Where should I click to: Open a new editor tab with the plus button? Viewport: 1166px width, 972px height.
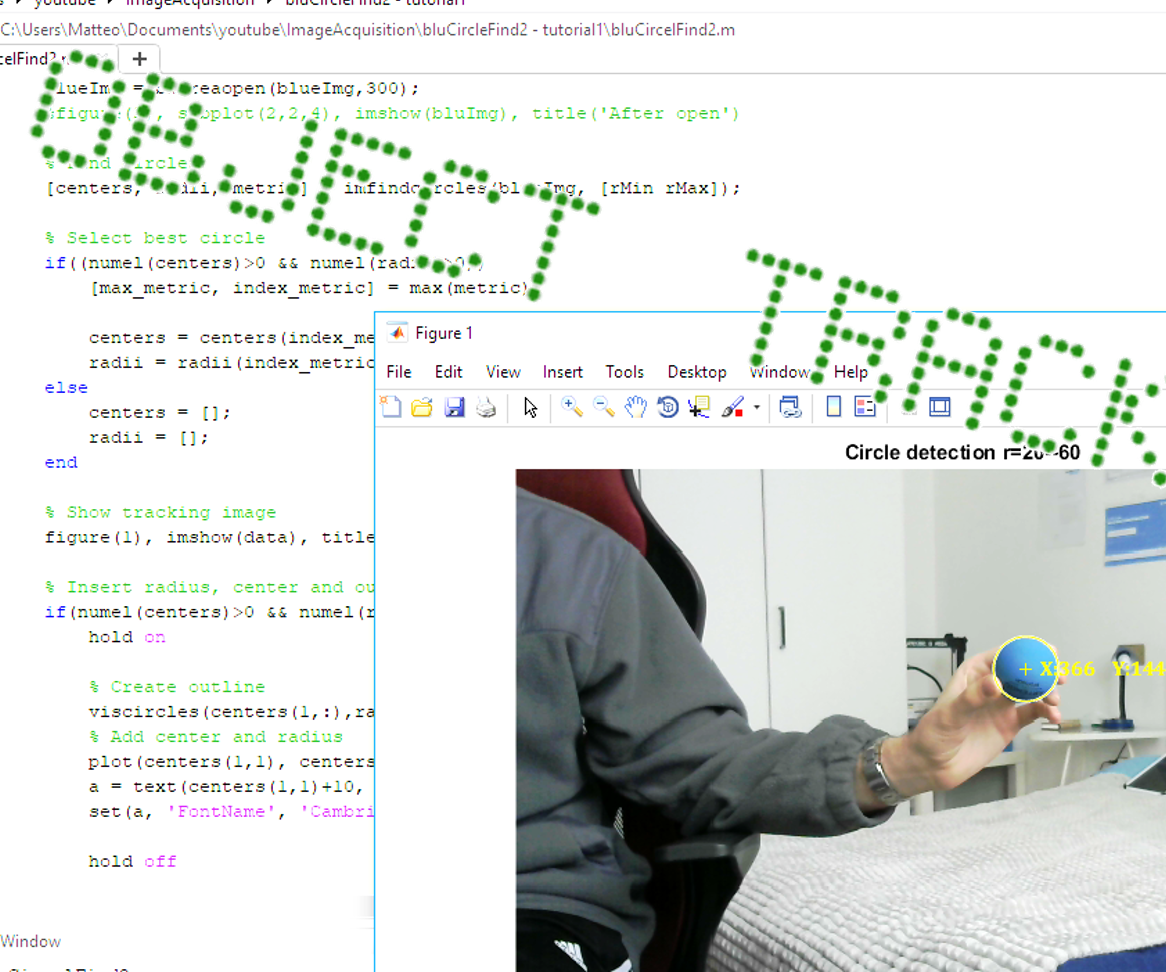pos(139,59)
